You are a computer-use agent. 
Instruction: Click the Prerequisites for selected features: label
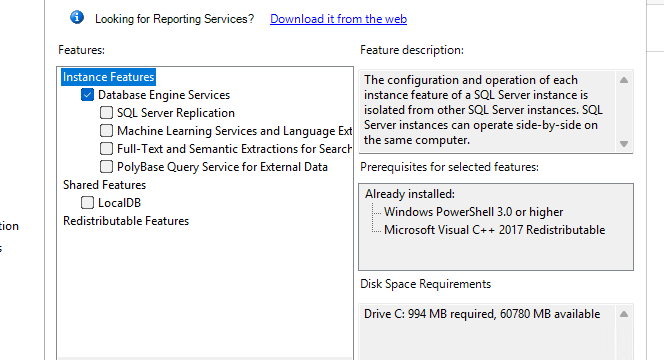[x=449, y=167]
